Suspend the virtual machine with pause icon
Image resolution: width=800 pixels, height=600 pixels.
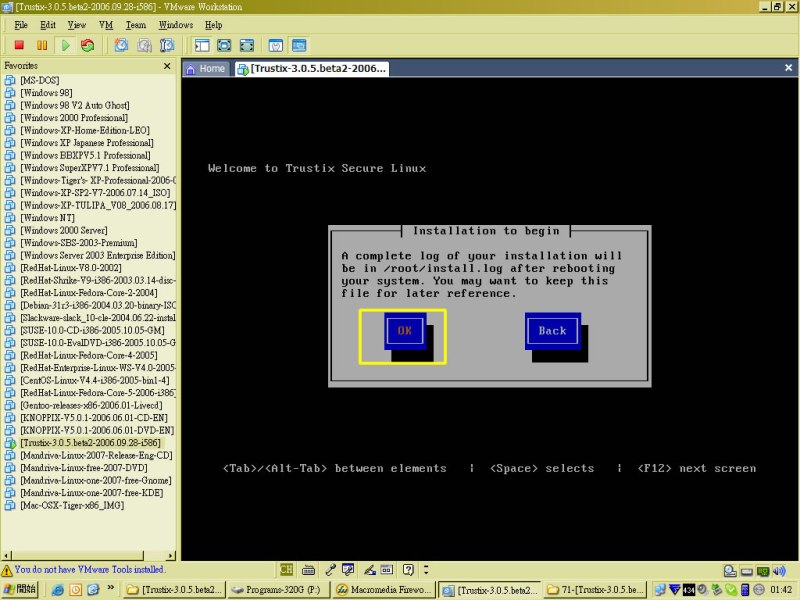click(x=42, y=45)
